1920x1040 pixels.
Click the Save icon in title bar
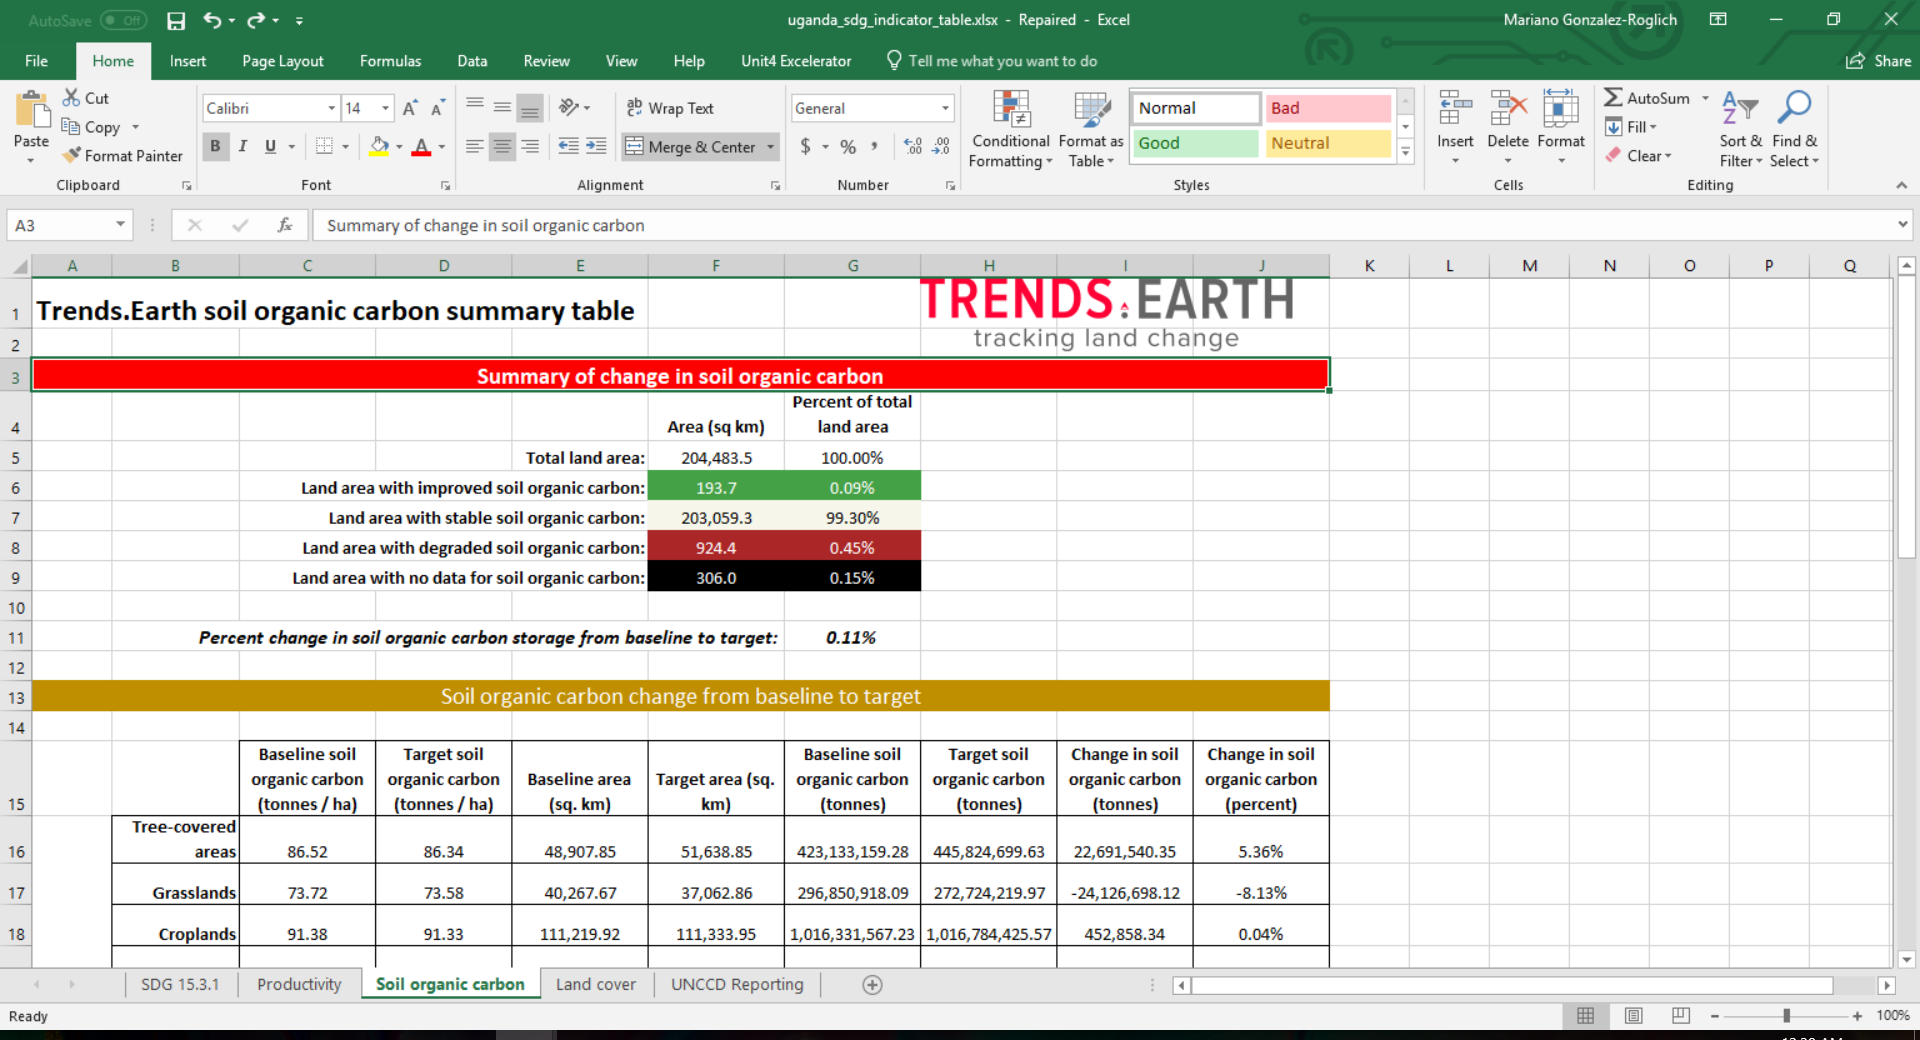pyautogui.click(x=176, y=20)
